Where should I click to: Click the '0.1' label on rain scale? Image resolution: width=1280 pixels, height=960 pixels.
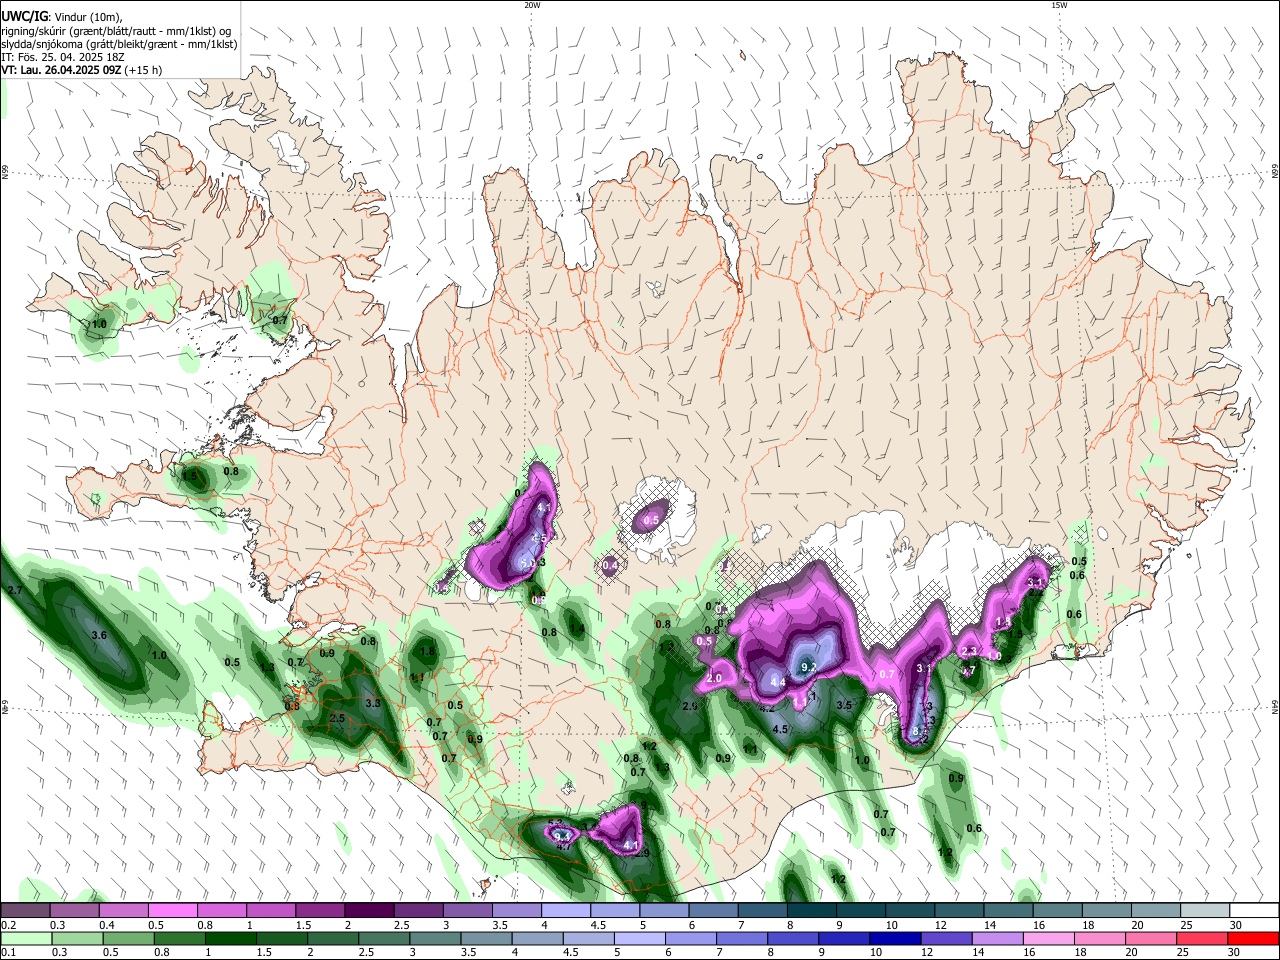[x=8, y=953]
